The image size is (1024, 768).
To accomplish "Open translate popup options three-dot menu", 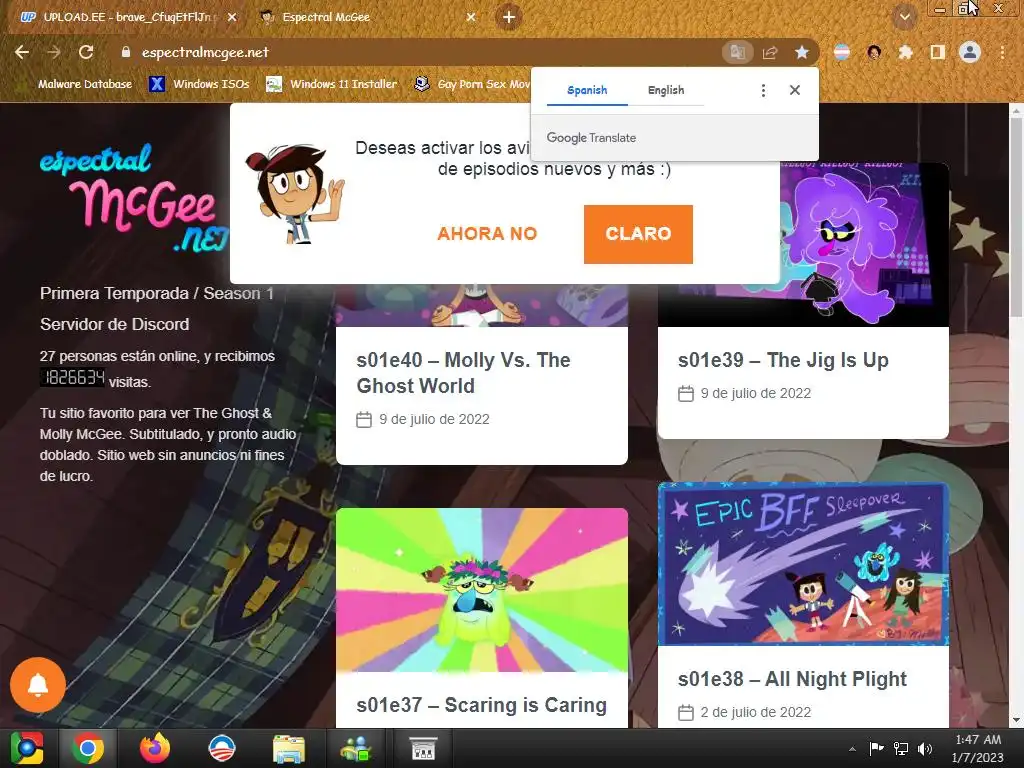I will (763, 90).
